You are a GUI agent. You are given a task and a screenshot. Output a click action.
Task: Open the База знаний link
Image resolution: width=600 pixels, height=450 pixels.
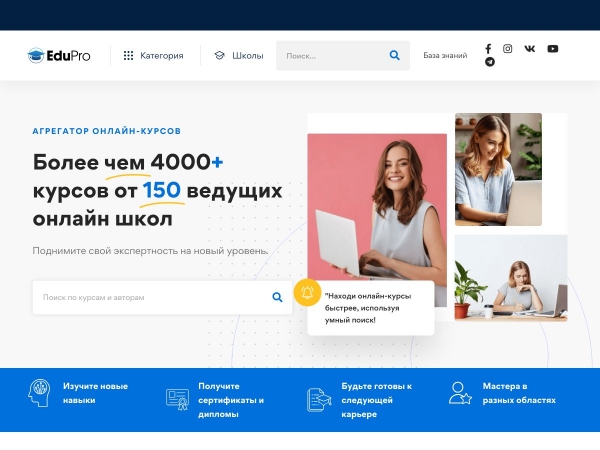(x=445, y=56)
